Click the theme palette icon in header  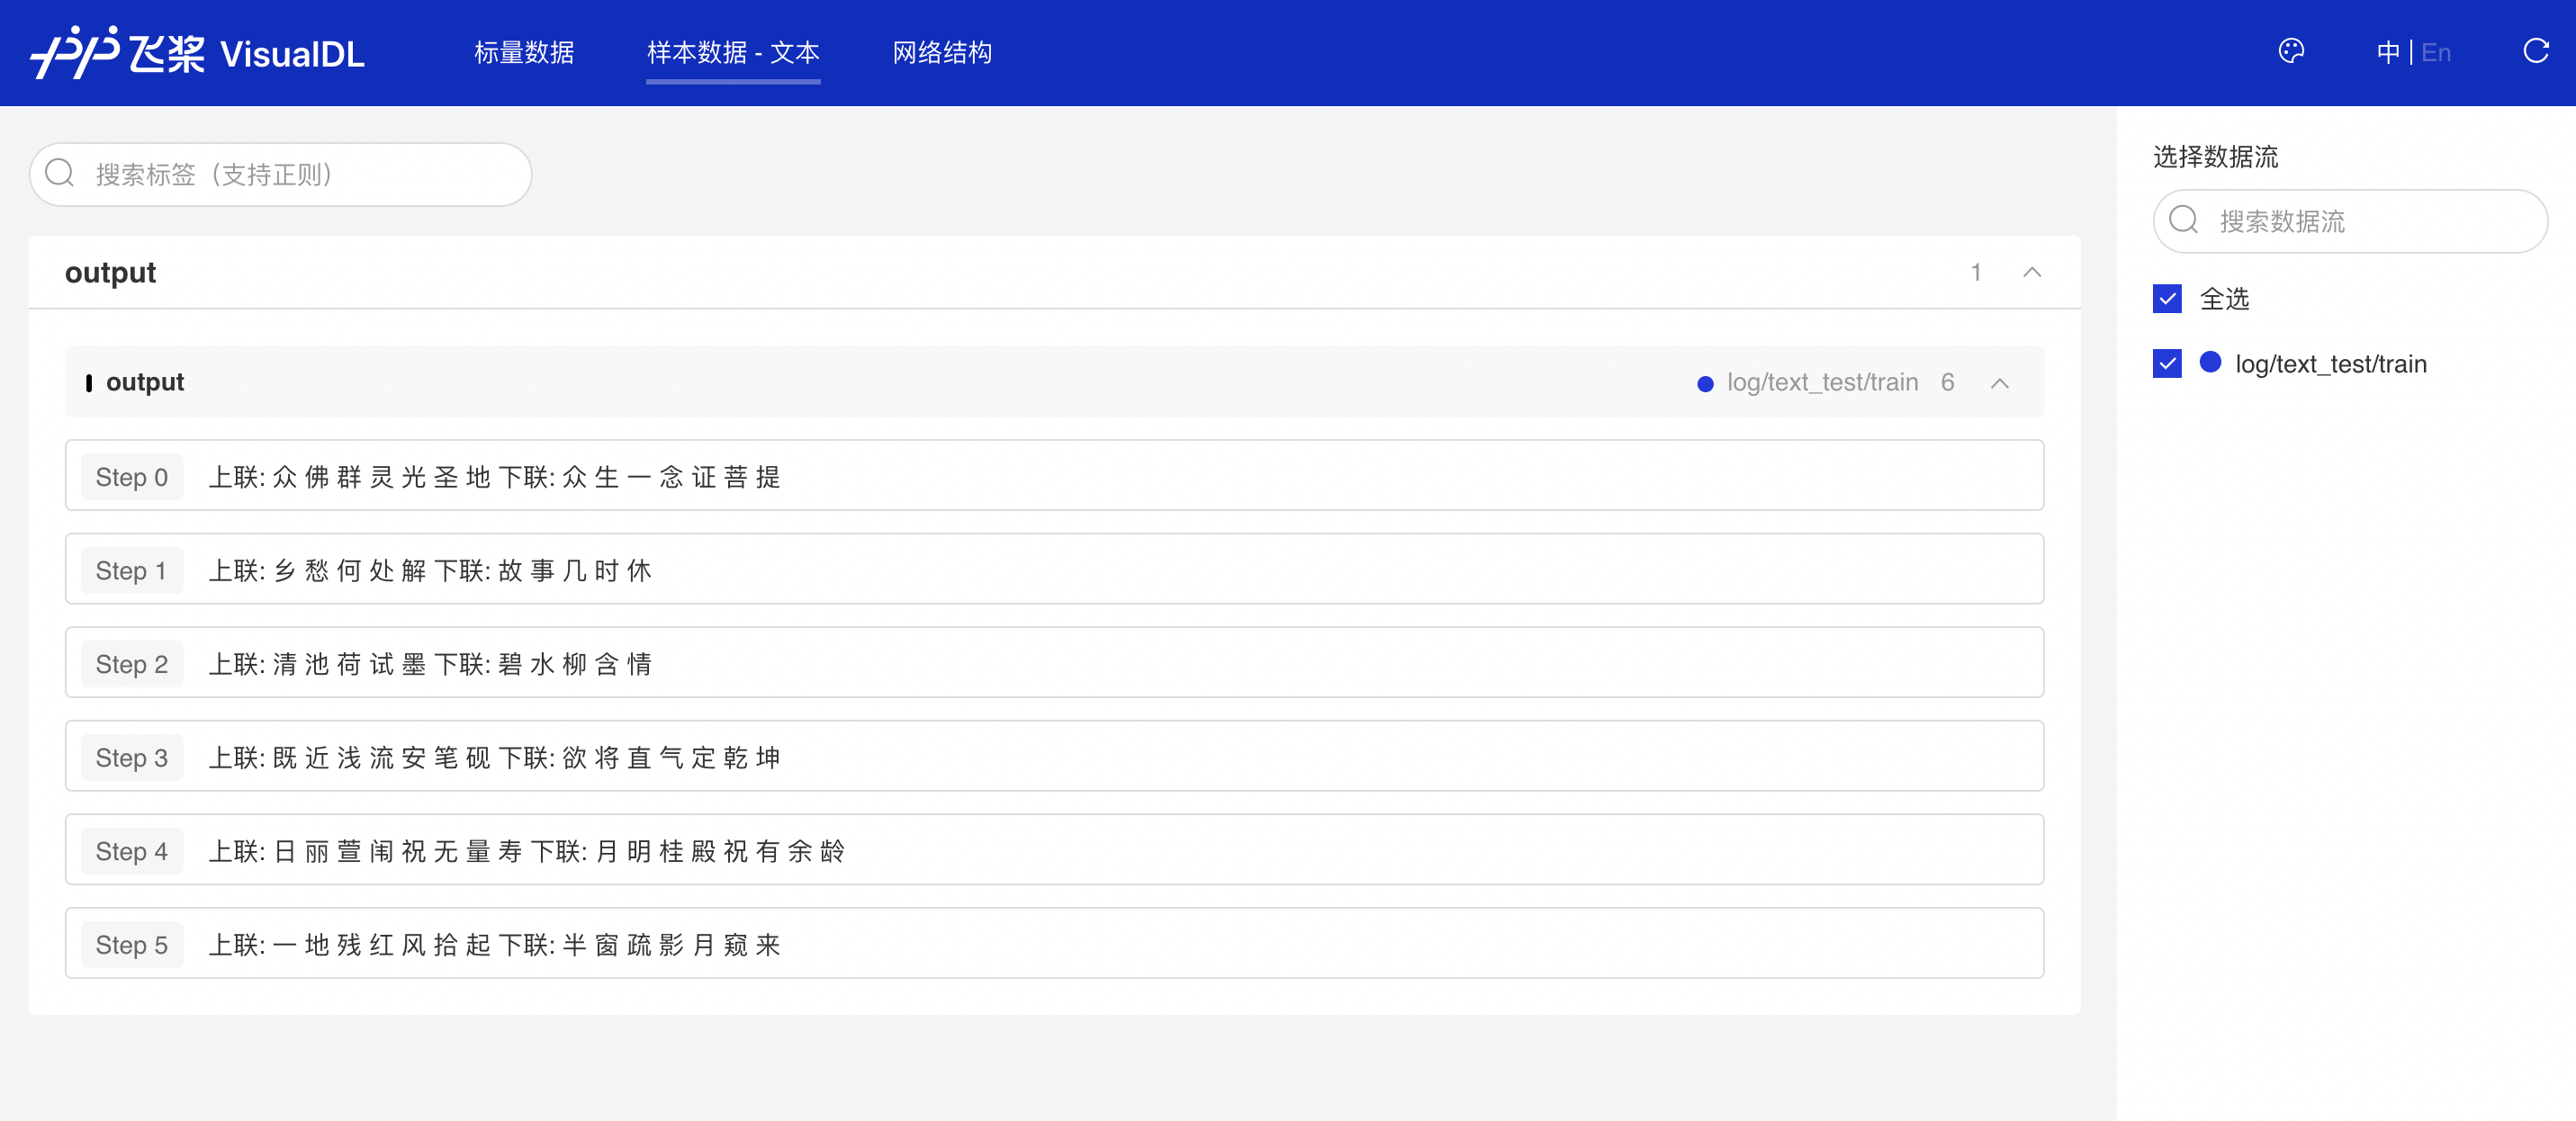[2291, 50]
